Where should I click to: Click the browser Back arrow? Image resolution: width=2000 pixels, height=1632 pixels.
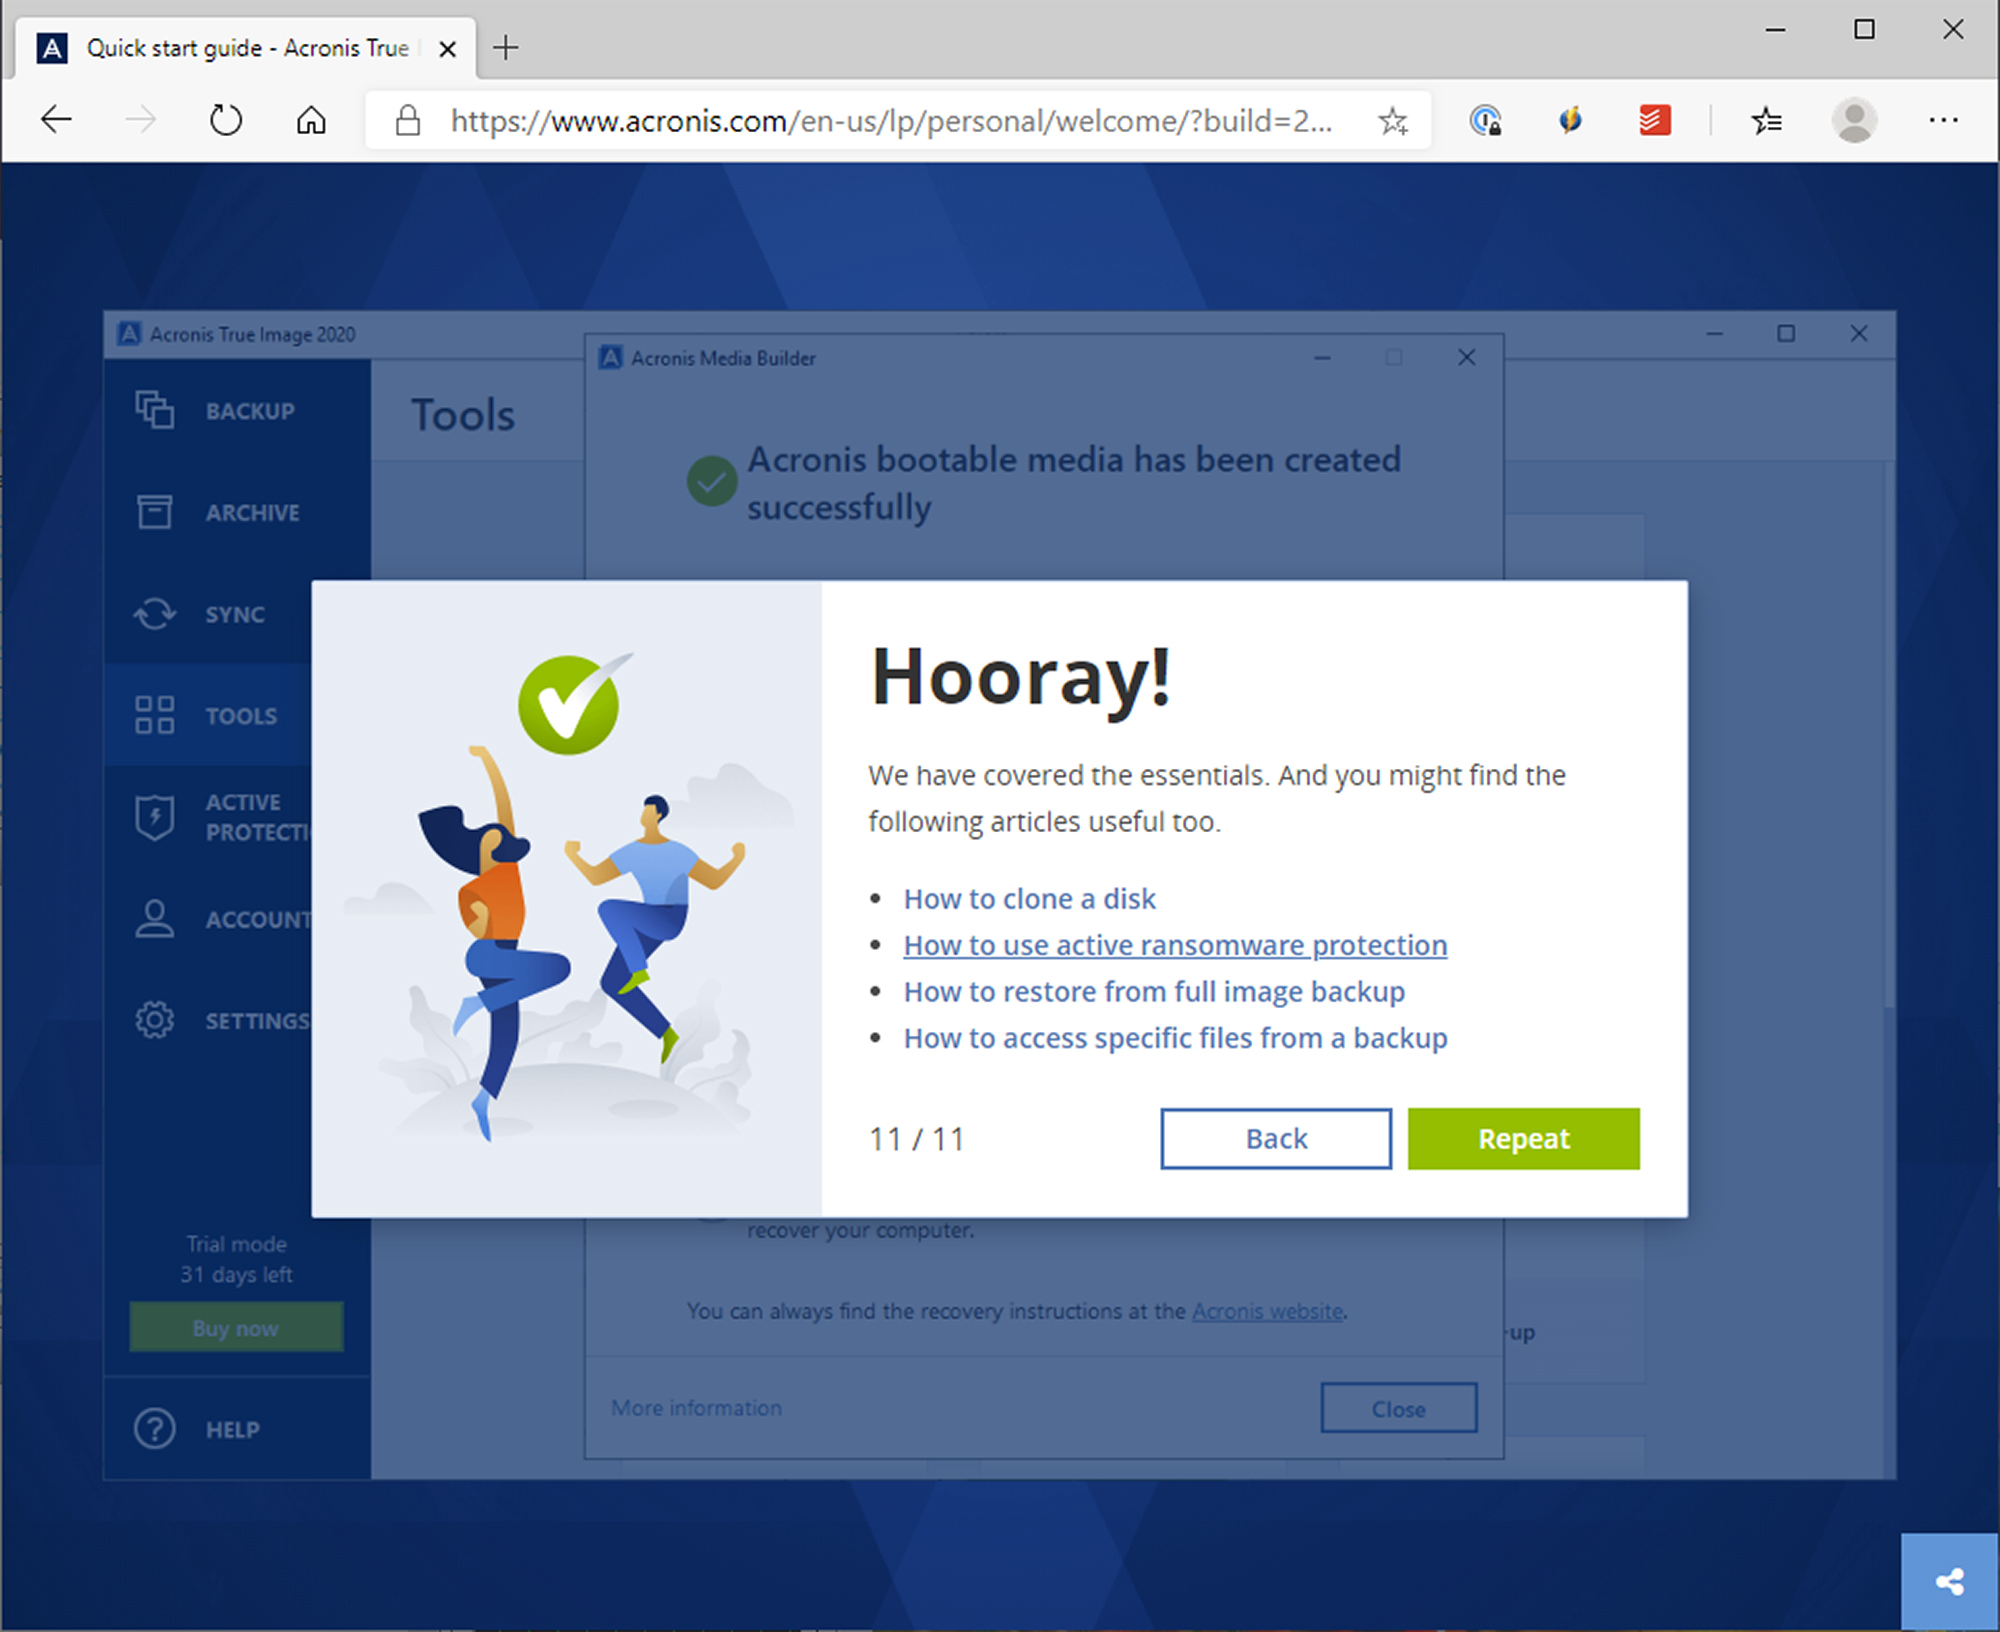[56, 120]
